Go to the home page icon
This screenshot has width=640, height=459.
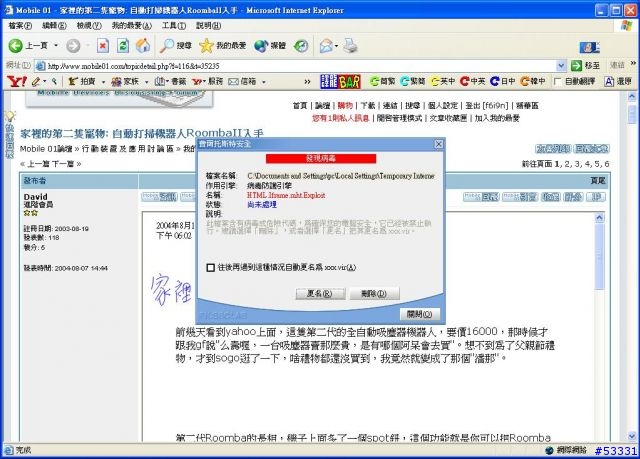coord(143,46)
